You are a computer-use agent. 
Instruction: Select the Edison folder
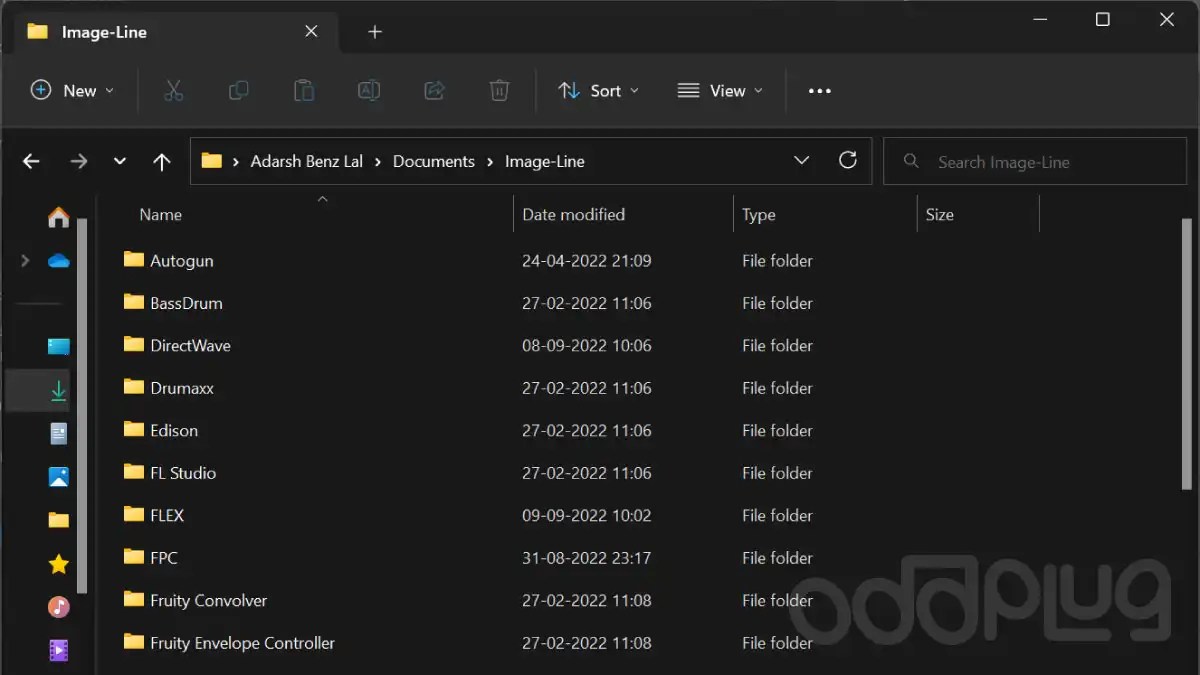click(174, 430)
